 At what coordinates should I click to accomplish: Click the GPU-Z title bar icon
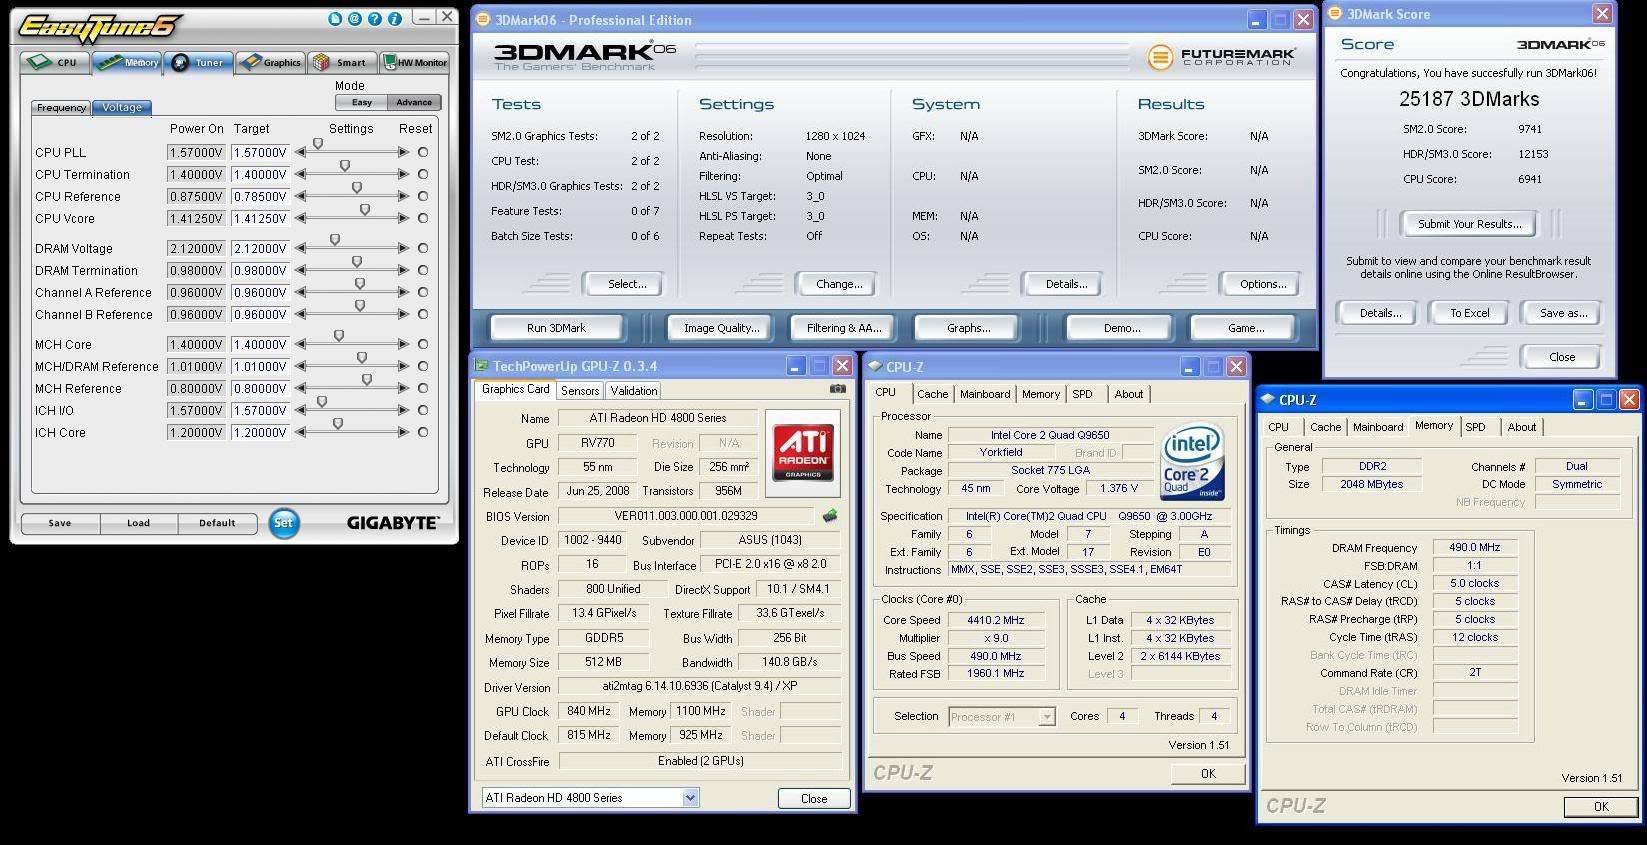(x=481, y=366)
